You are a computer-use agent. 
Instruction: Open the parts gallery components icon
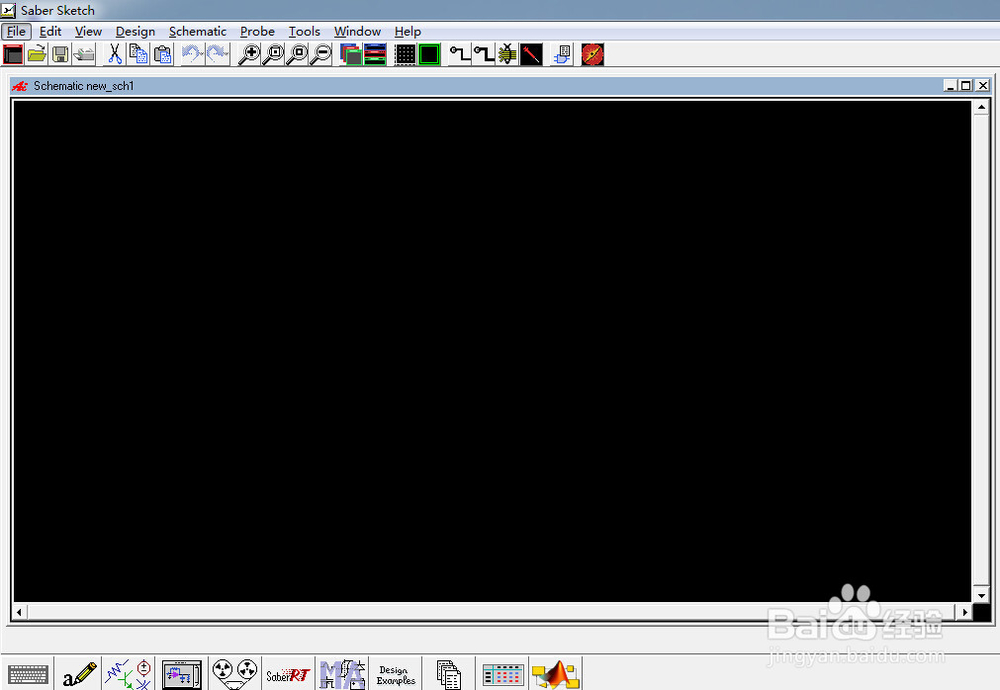pos(129,674)
